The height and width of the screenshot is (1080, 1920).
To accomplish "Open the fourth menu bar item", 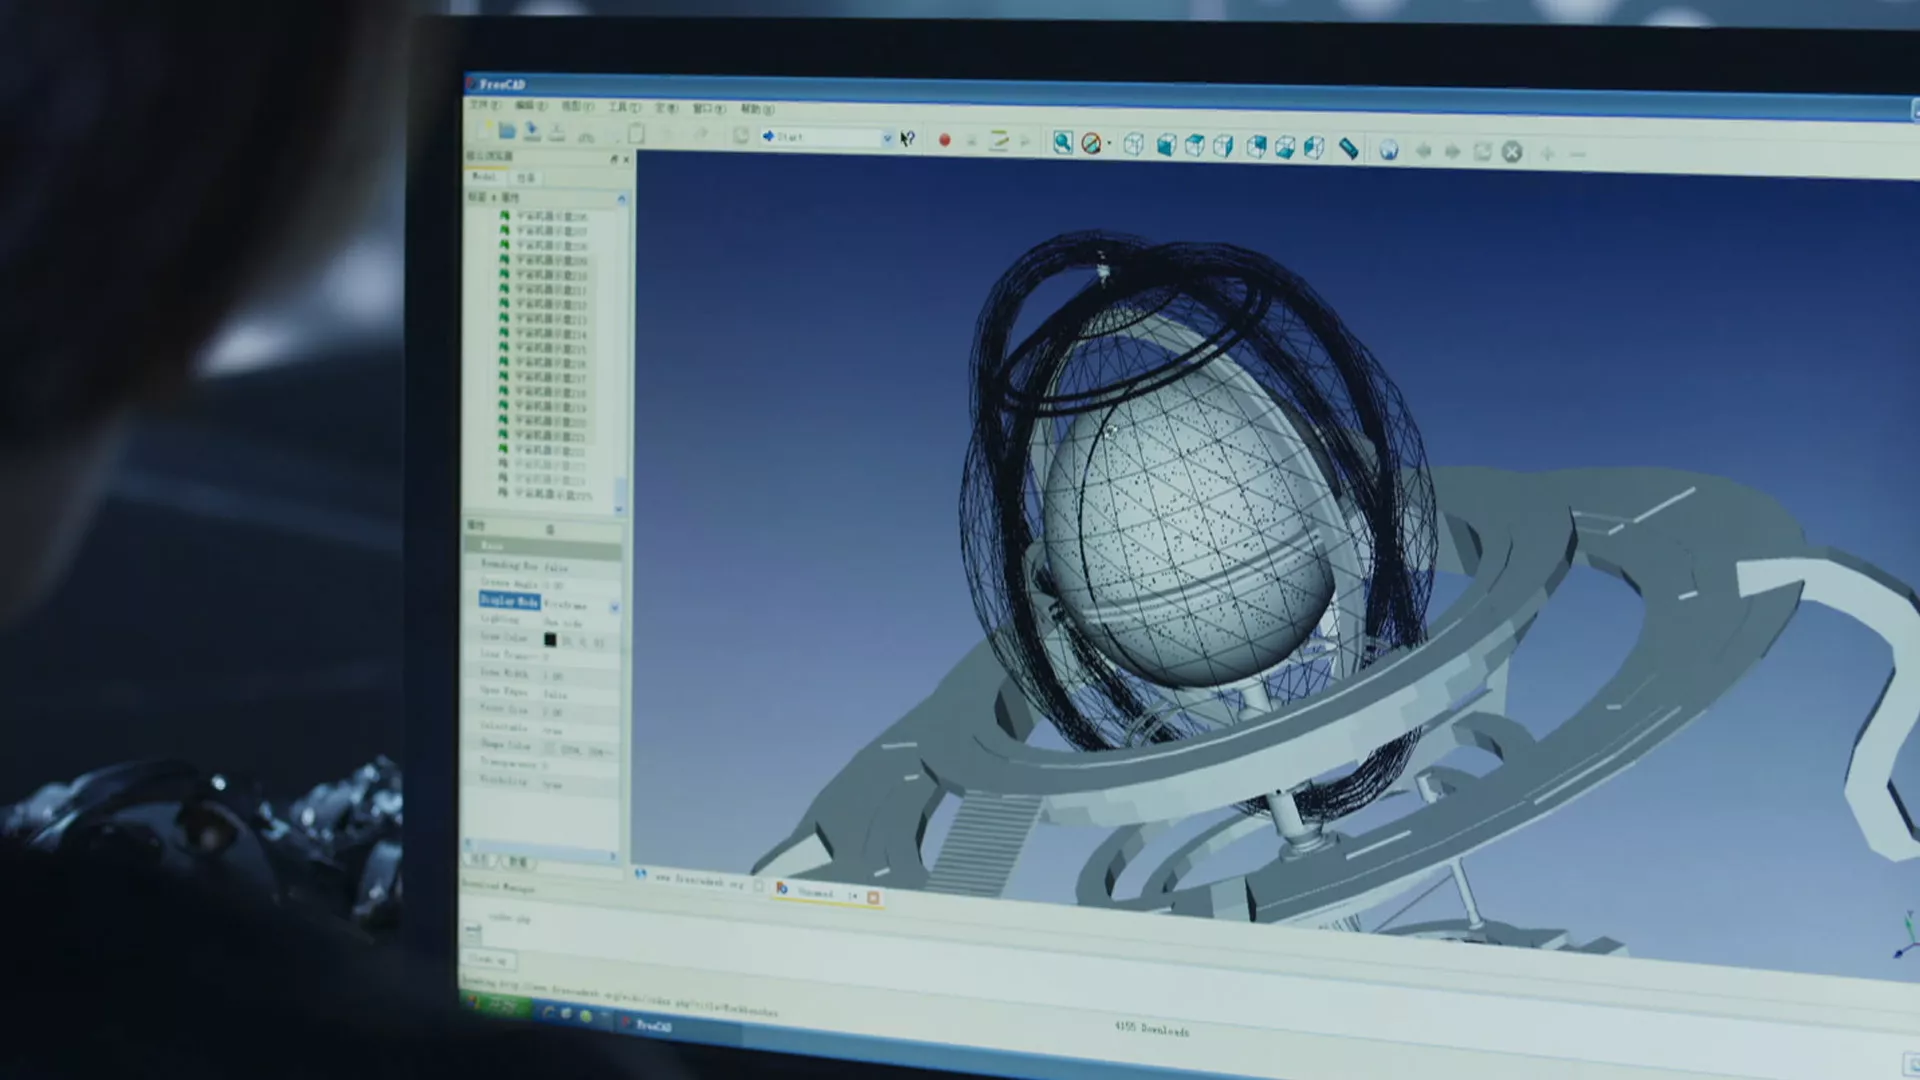I will [x=624, y=107].
